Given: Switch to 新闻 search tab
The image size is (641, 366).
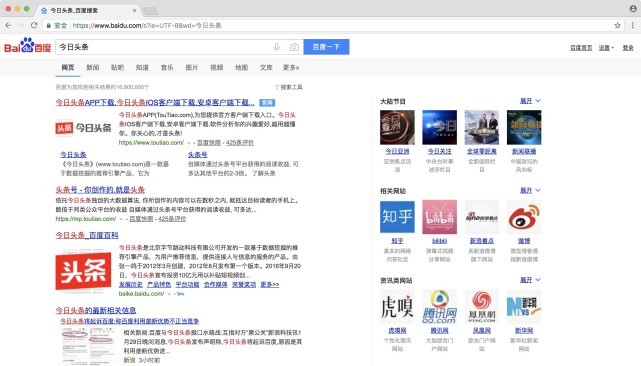Looking at the screenshot, I should pyautogui.click(x=93, y=67).
